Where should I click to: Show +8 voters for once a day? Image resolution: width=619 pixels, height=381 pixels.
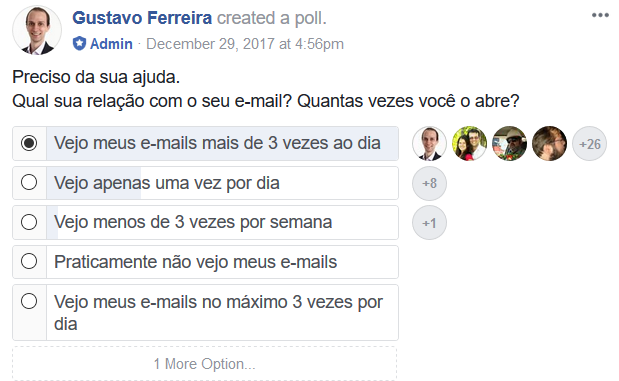click(x=429, y=183)
